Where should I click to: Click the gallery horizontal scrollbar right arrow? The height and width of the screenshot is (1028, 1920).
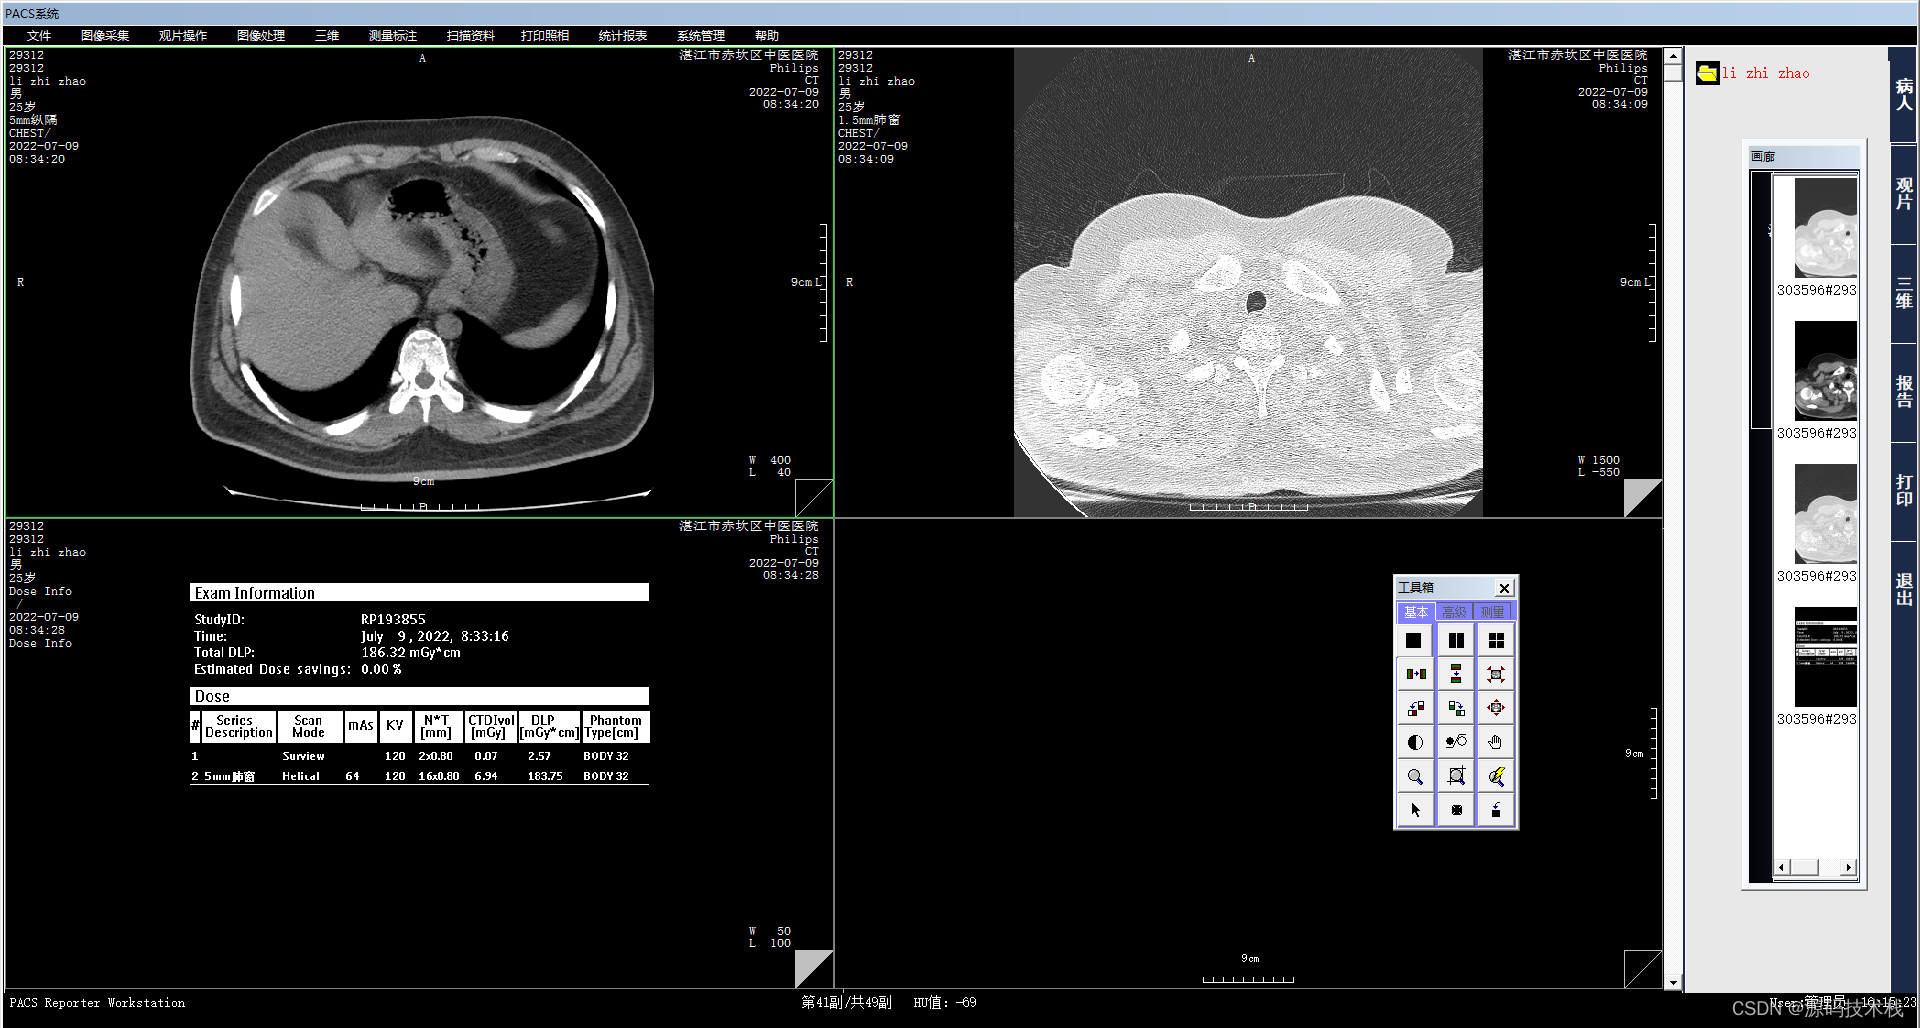click(1849, 867)
